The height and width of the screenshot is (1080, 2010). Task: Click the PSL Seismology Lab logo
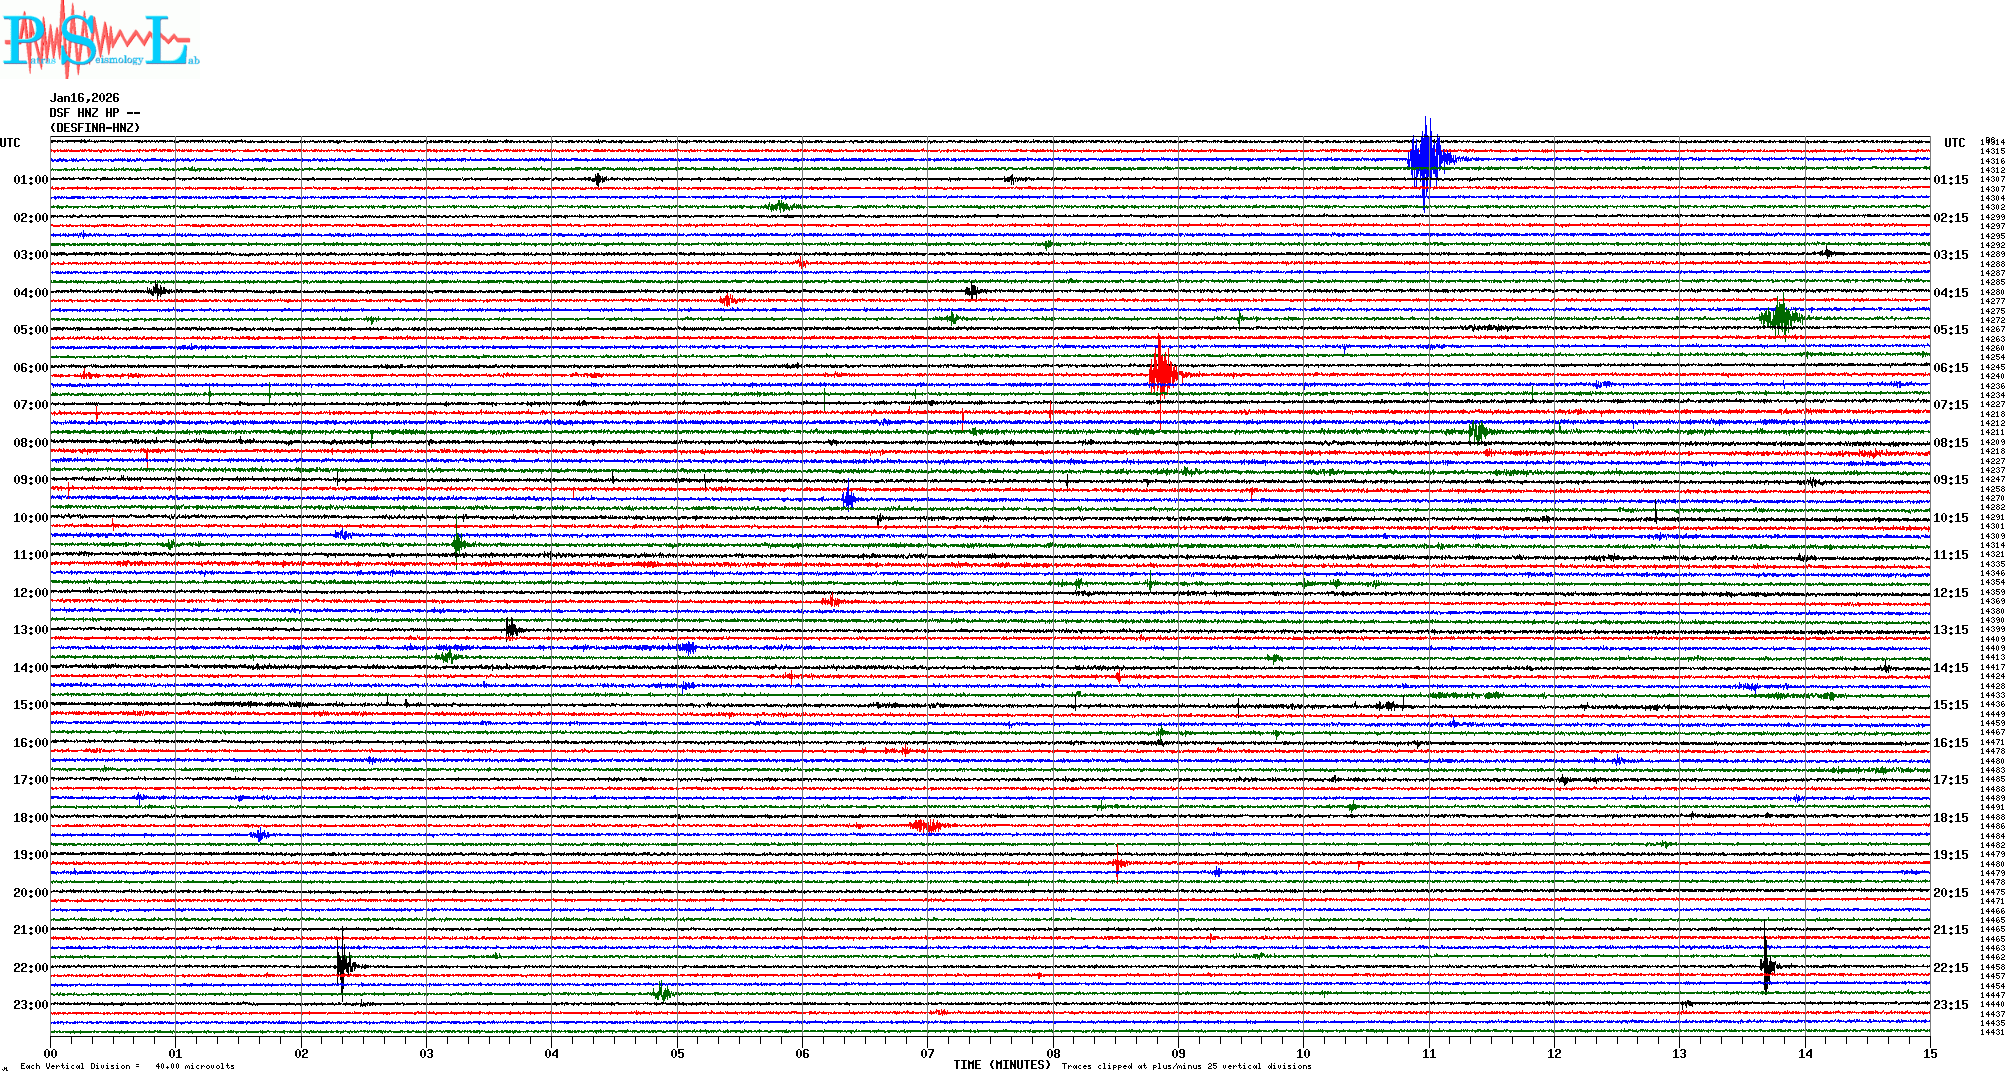point(100,40)
